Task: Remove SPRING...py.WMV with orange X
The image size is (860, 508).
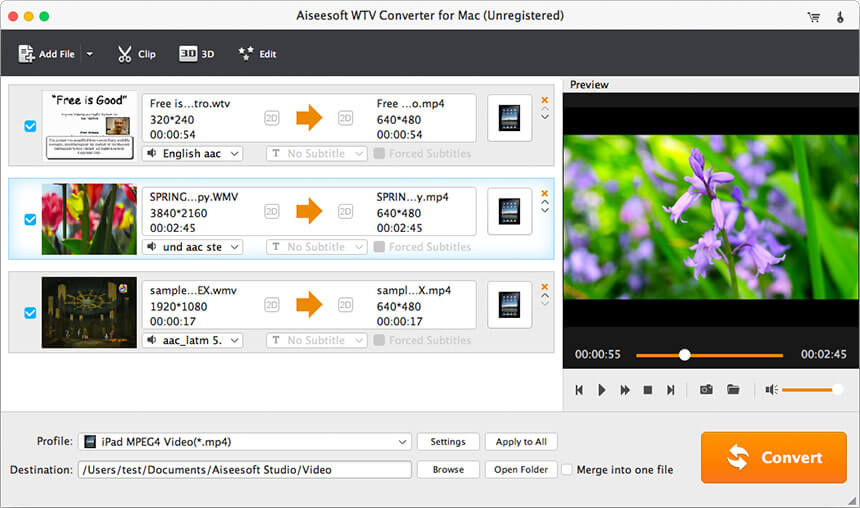Action: point(545,193)
